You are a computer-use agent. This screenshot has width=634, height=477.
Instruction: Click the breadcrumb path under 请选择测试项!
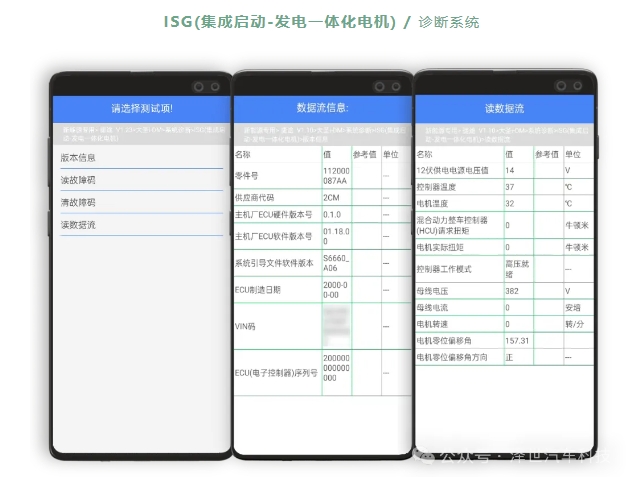tap(142, 134)
